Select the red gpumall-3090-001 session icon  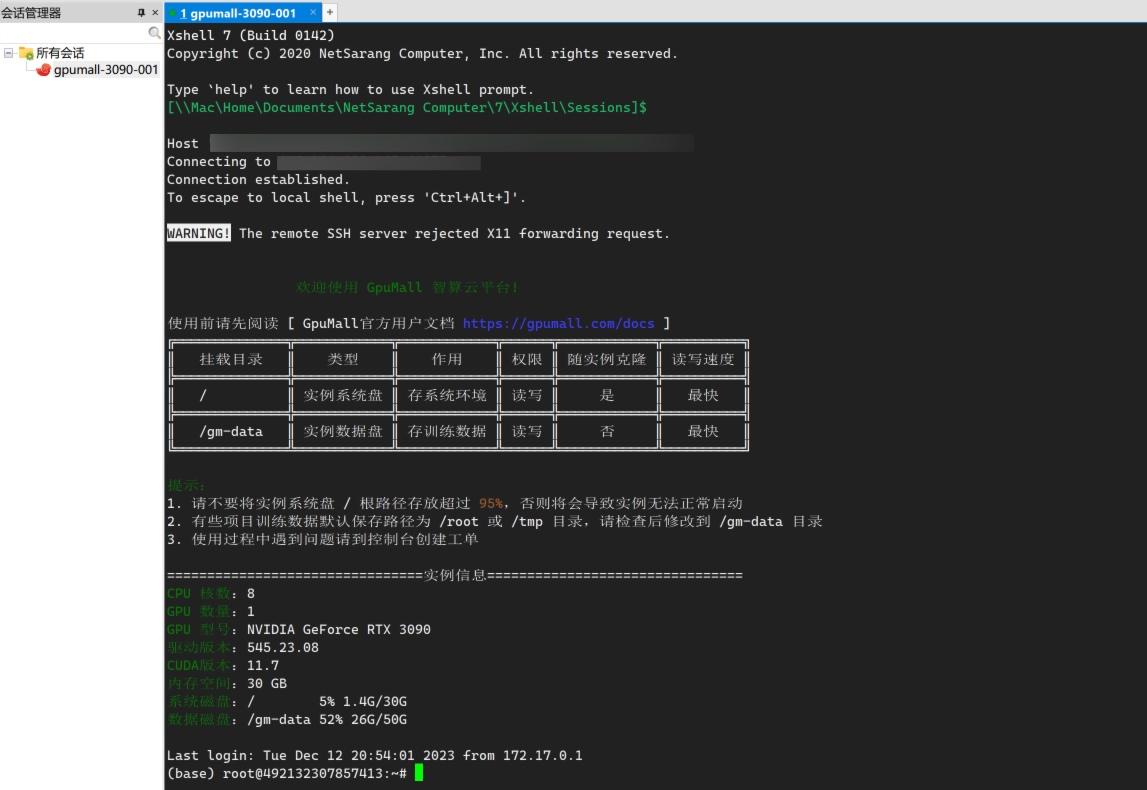(46, 69)
